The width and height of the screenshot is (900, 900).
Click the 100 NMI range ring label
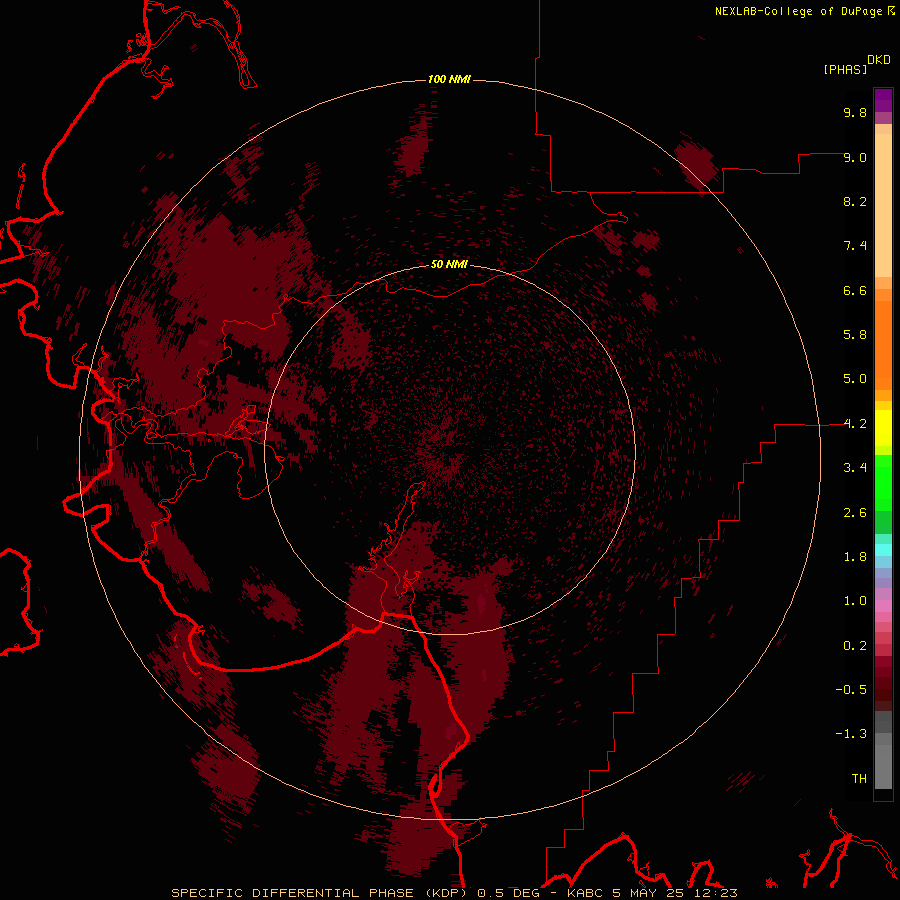[449, 79]
